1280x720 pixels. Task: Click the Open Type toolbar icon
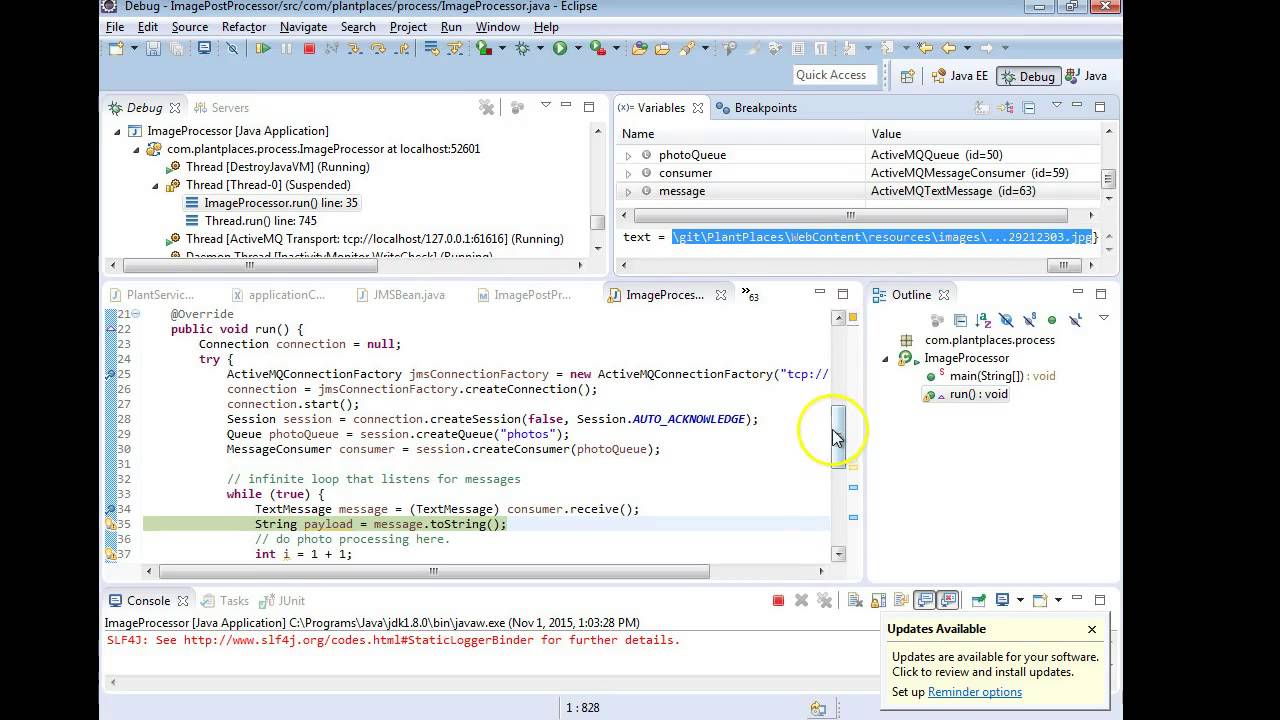638,48
